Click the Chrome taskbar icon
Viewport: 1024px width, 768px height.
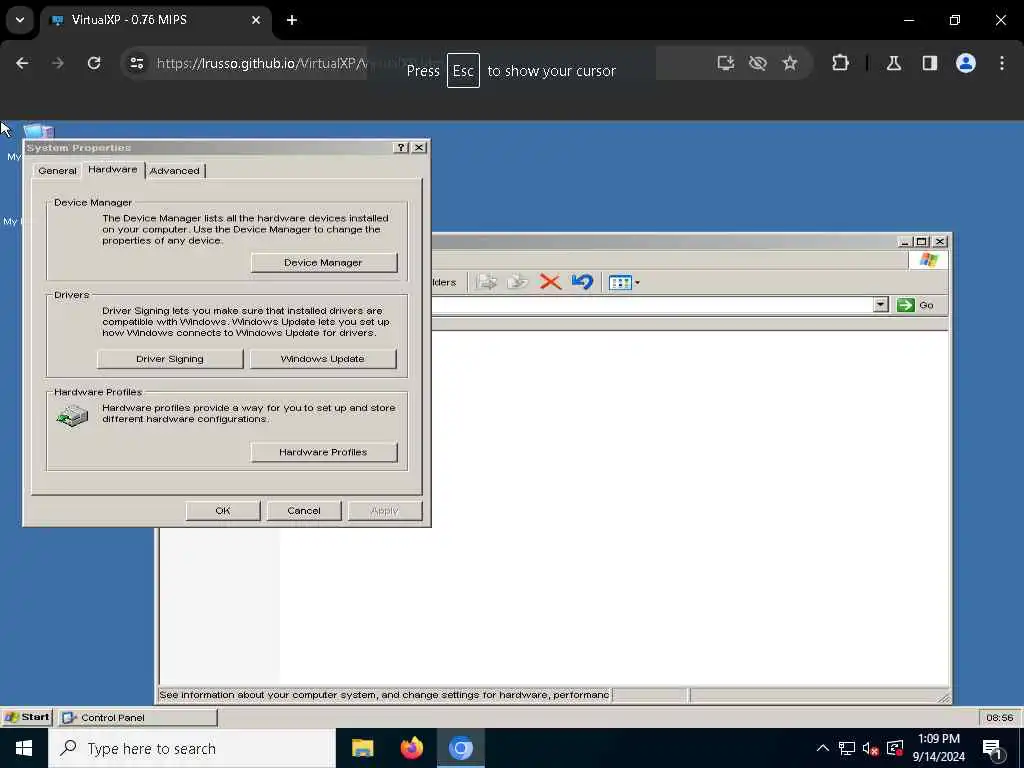point(460,748)
